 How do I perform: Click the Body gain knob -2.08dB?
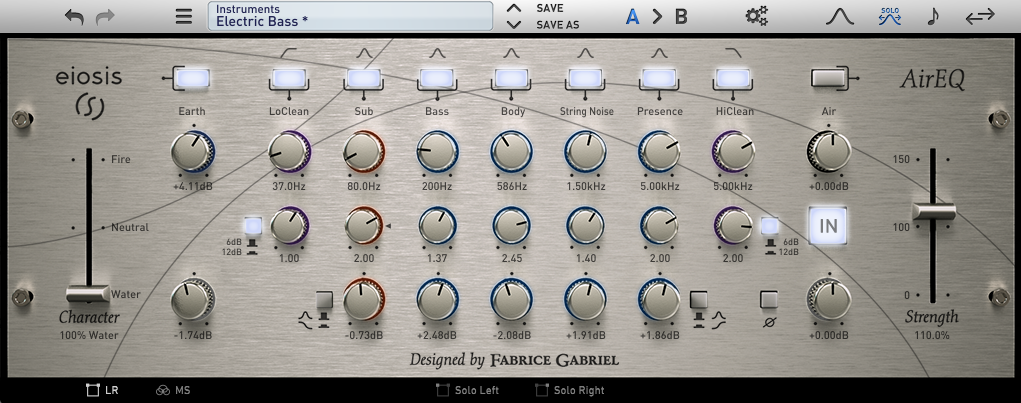(x=512, y=299)
